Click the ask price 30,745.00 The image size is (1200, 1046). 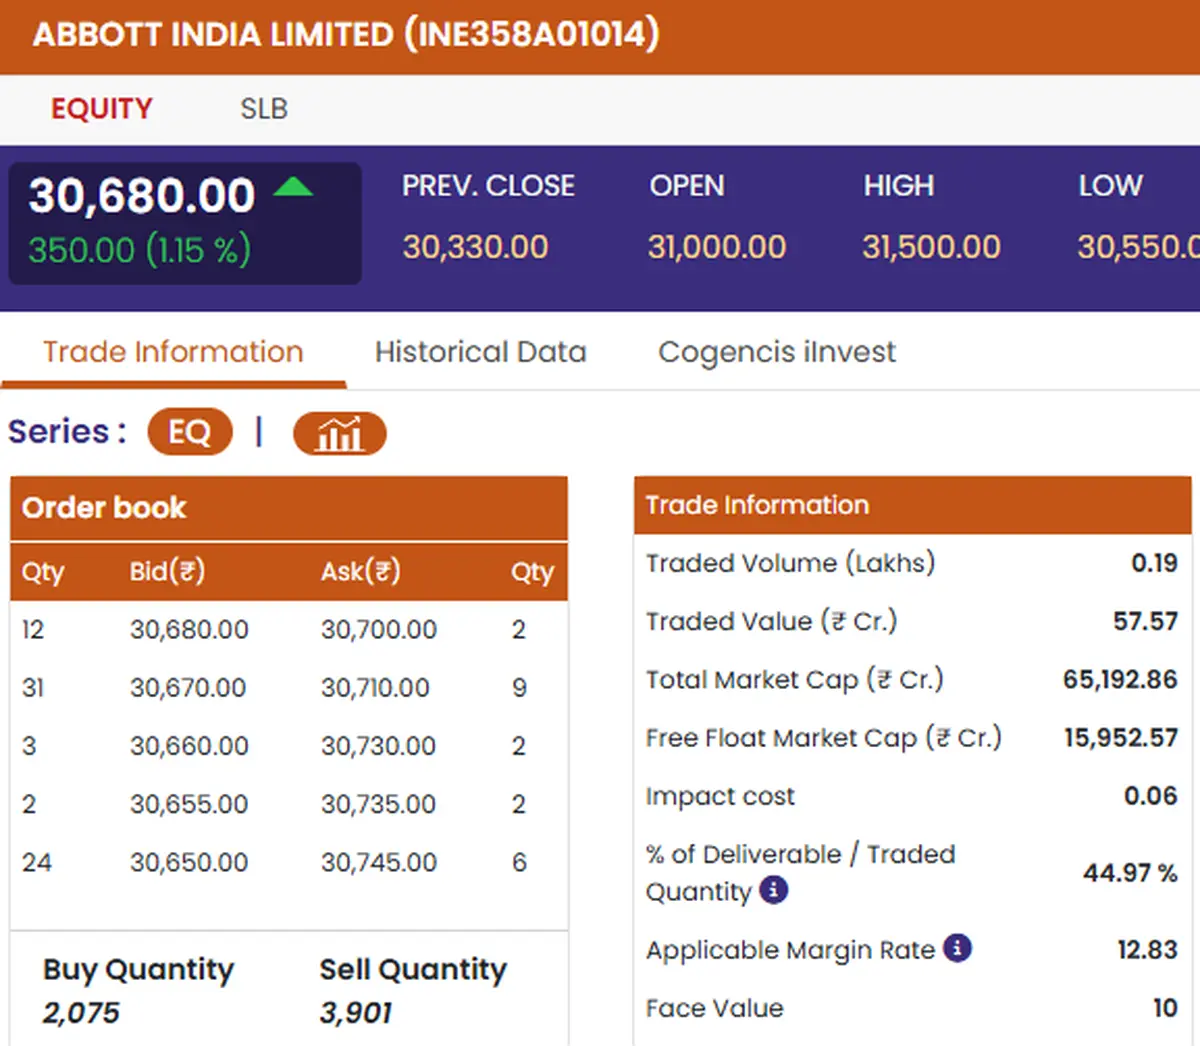point(379,862)
